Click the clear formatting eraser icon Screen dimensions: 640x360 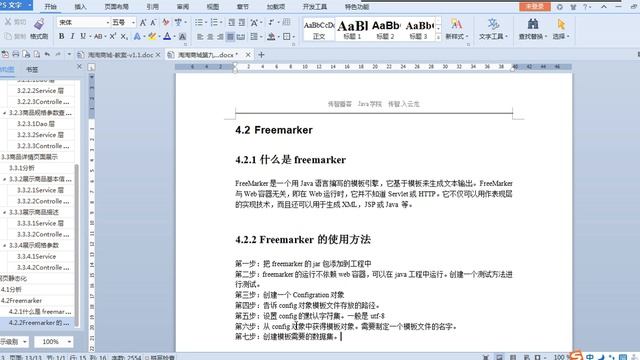click(166, 22)
